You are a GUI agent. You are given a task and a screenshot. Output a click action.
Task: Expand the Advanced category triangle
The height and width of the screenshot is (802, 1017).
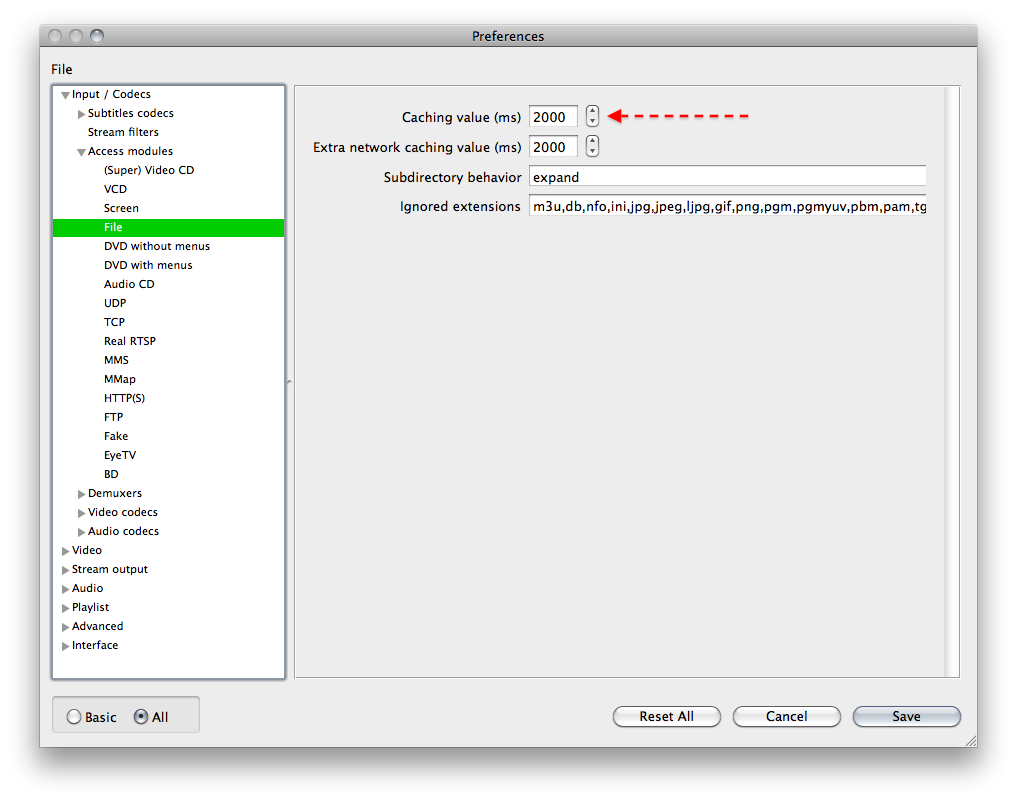coord(65,627)
